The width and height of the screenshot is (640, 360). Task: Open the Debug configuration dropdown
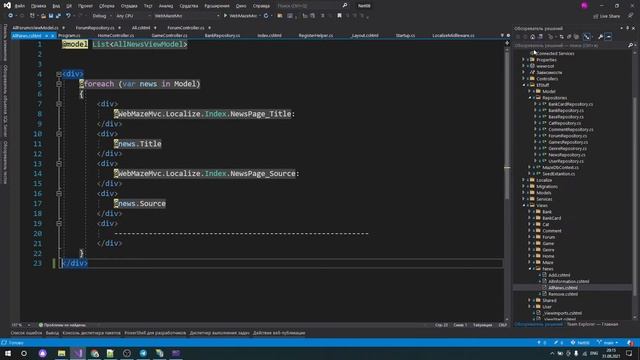point(101,16)
